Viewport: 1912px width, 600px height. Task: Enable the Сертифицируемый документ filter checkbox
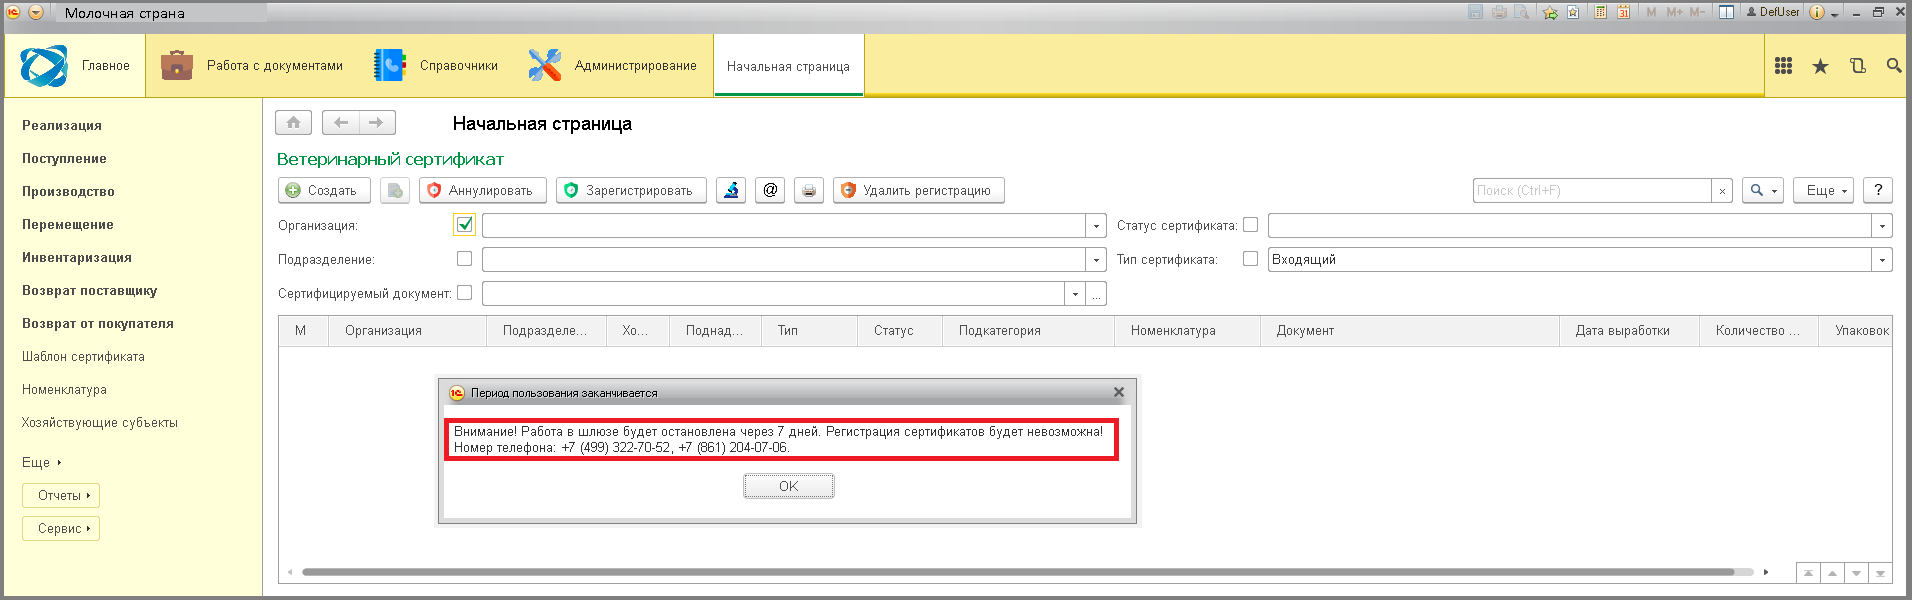(x=464, y=293)
